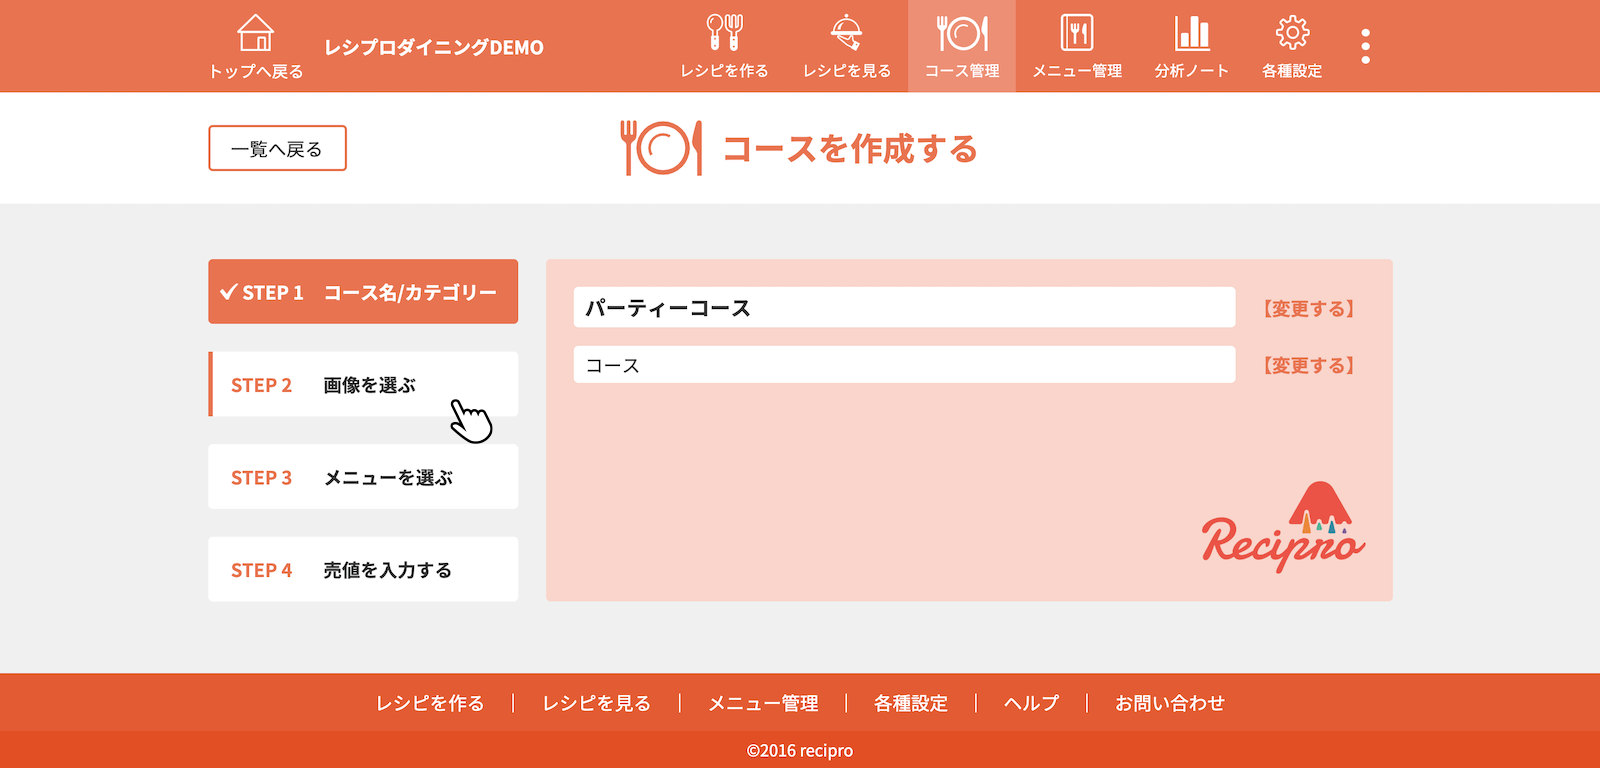Viewport: 1600px width, 768px height.
Task: Click the コース category field
Action: (904, 365)
